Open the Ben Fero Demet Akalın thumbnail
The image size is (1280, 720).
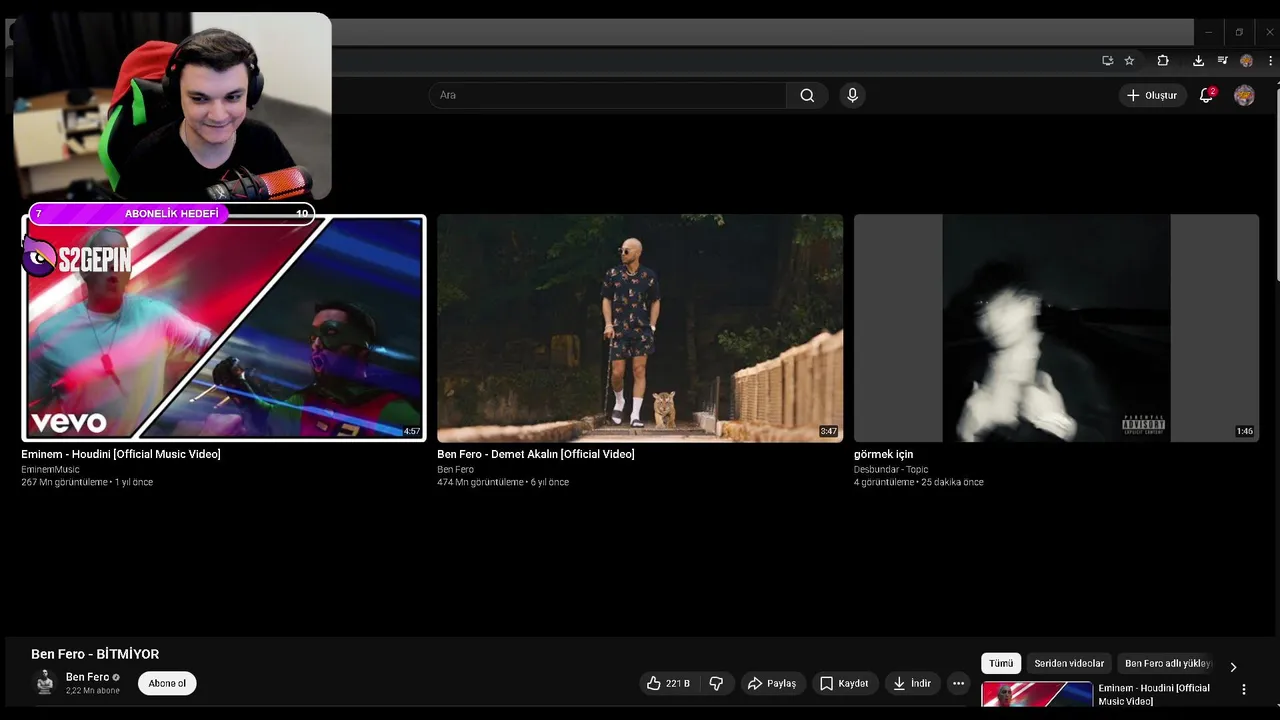pos(640,328)
